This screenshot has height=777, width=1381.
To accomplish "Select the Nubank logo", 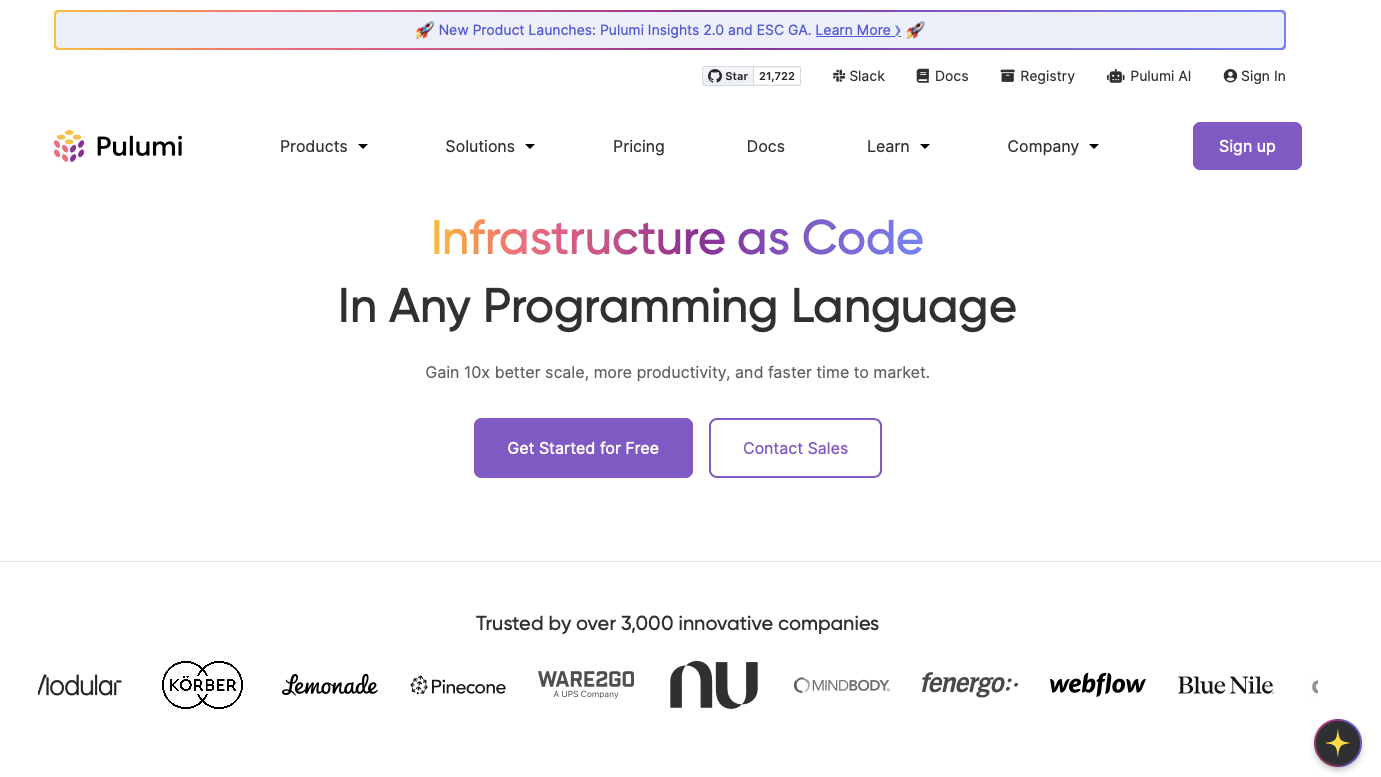I will coord(713,684).
